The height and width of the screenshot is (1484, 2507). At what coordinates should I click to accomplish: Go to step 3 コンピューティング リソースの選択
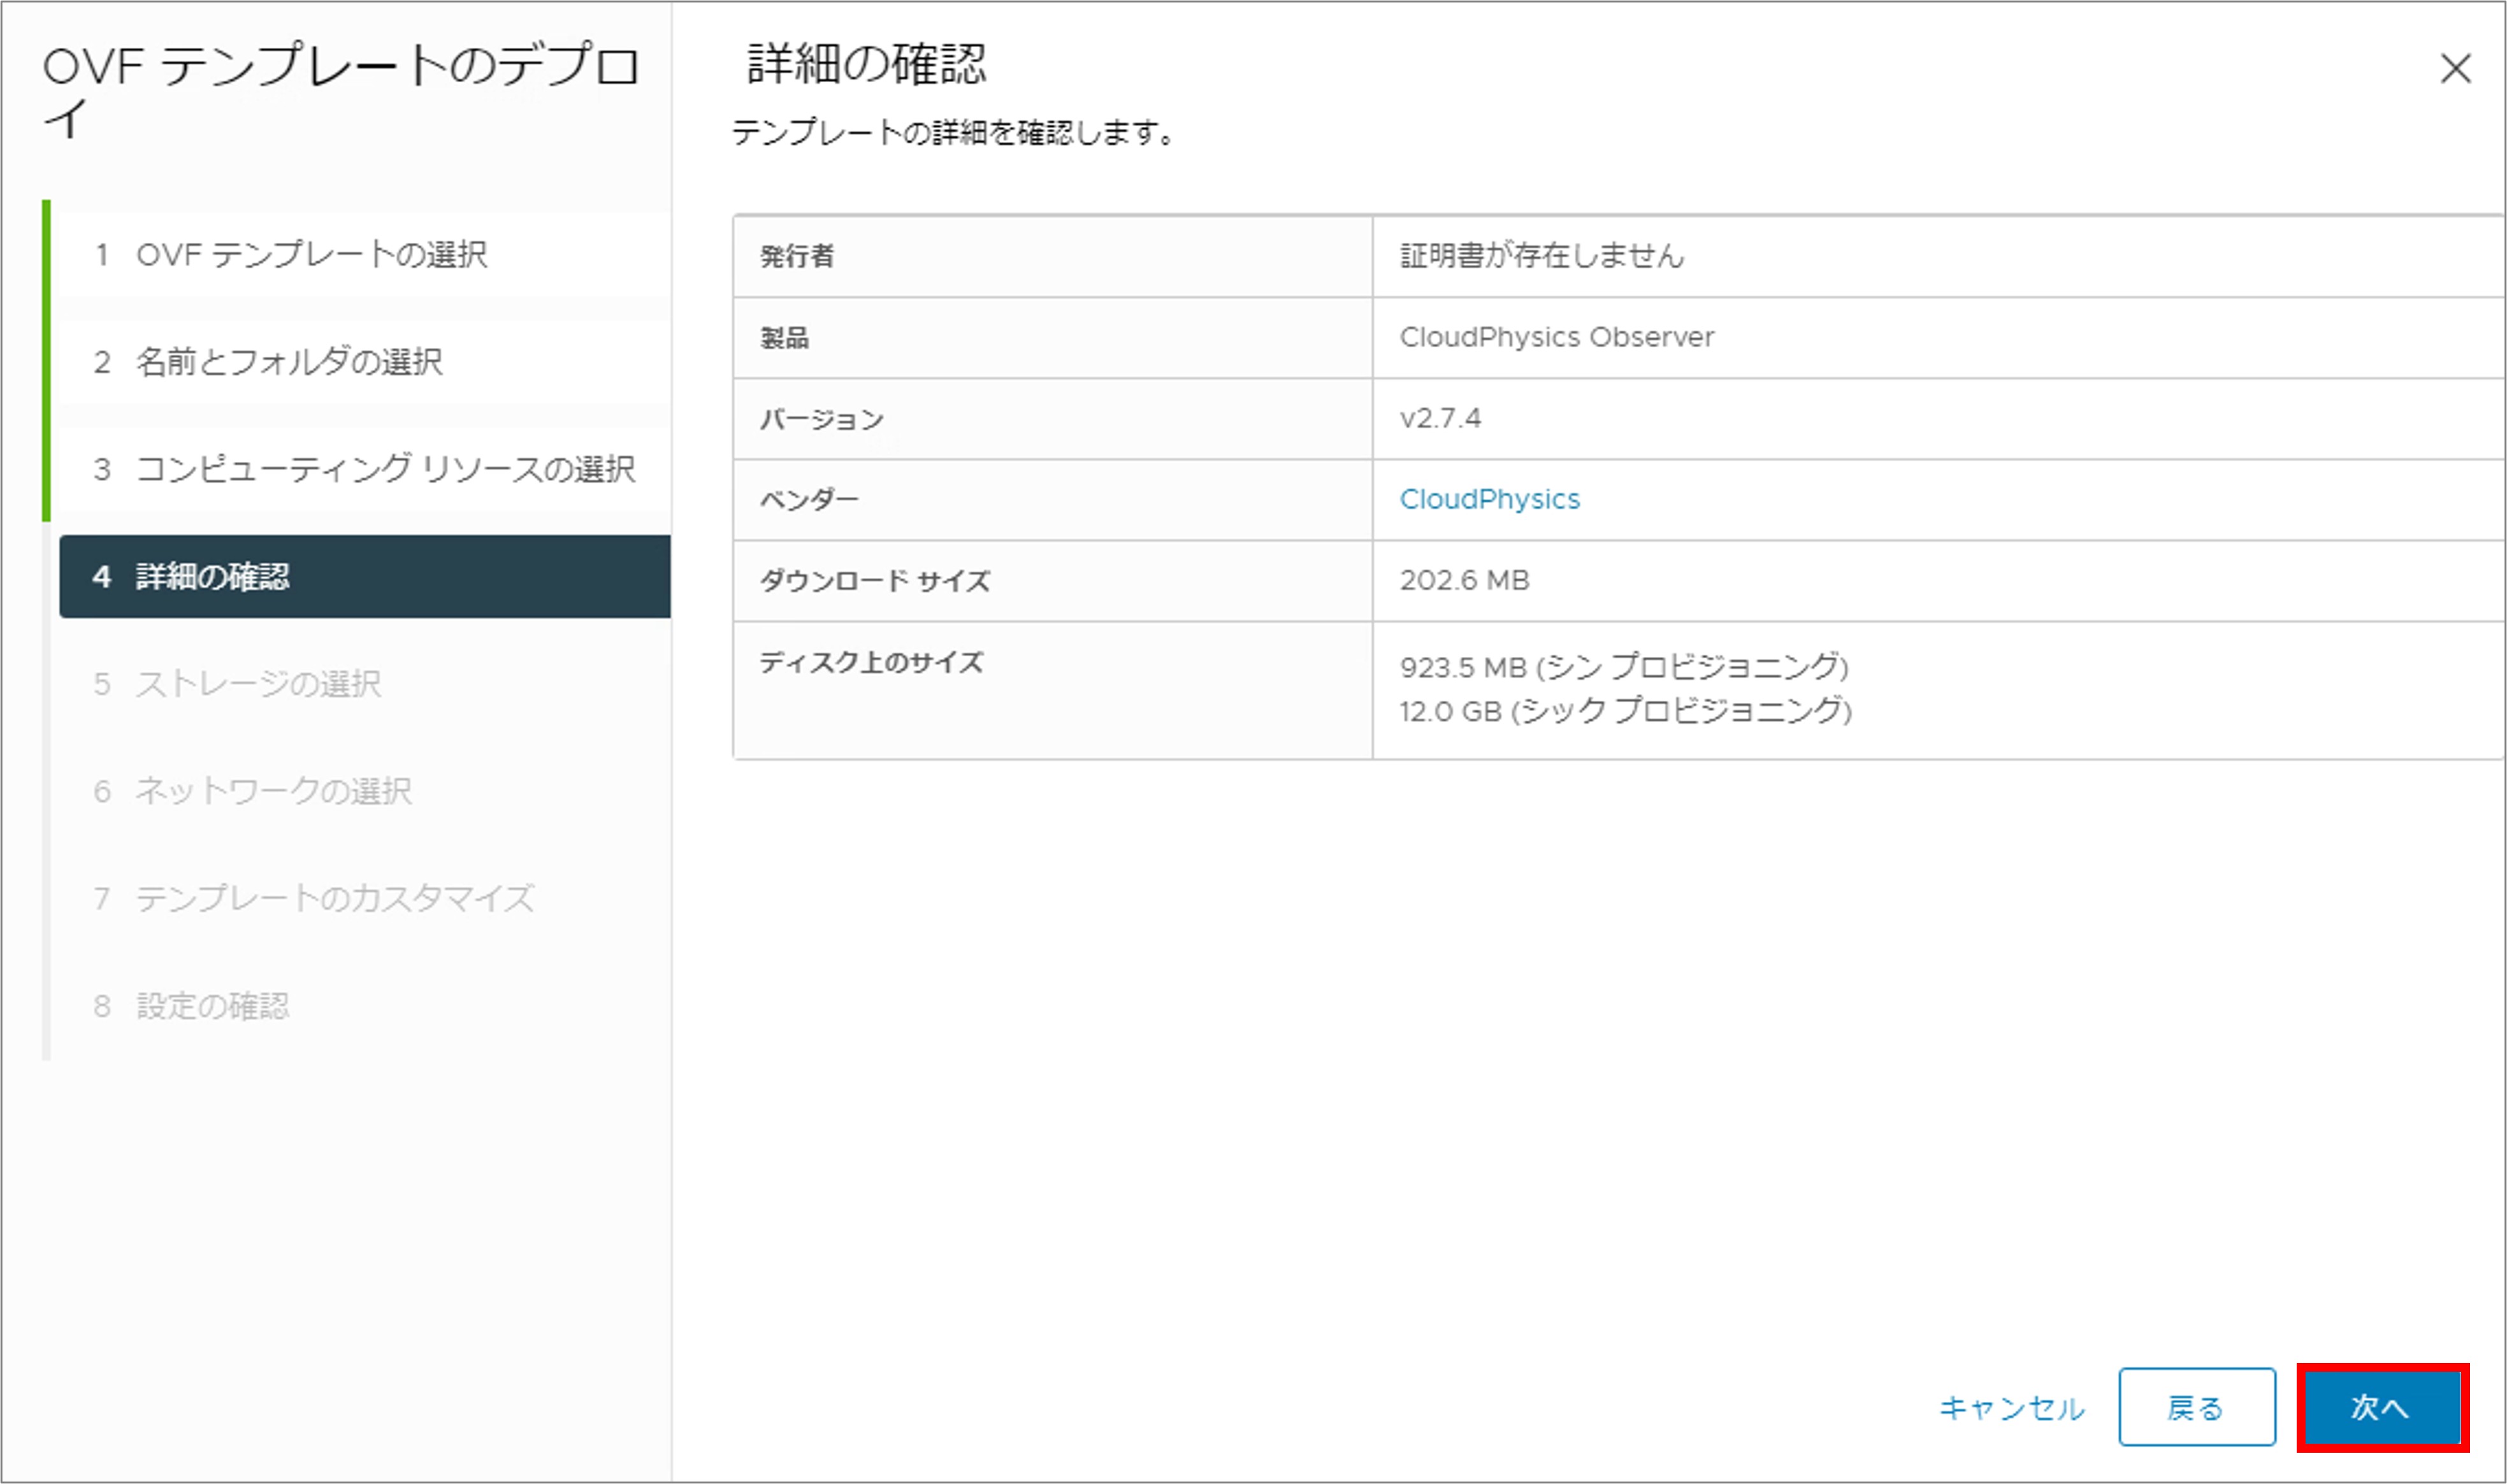(385, 468)
